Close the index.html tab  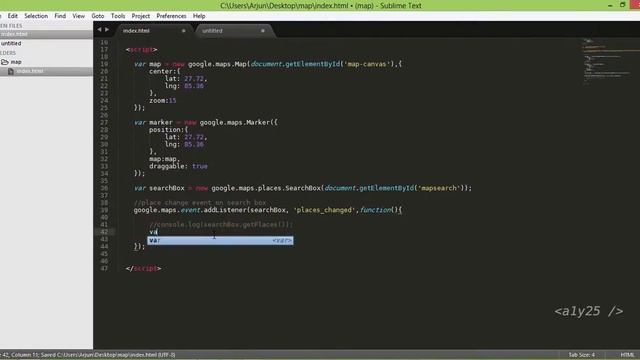183,31
